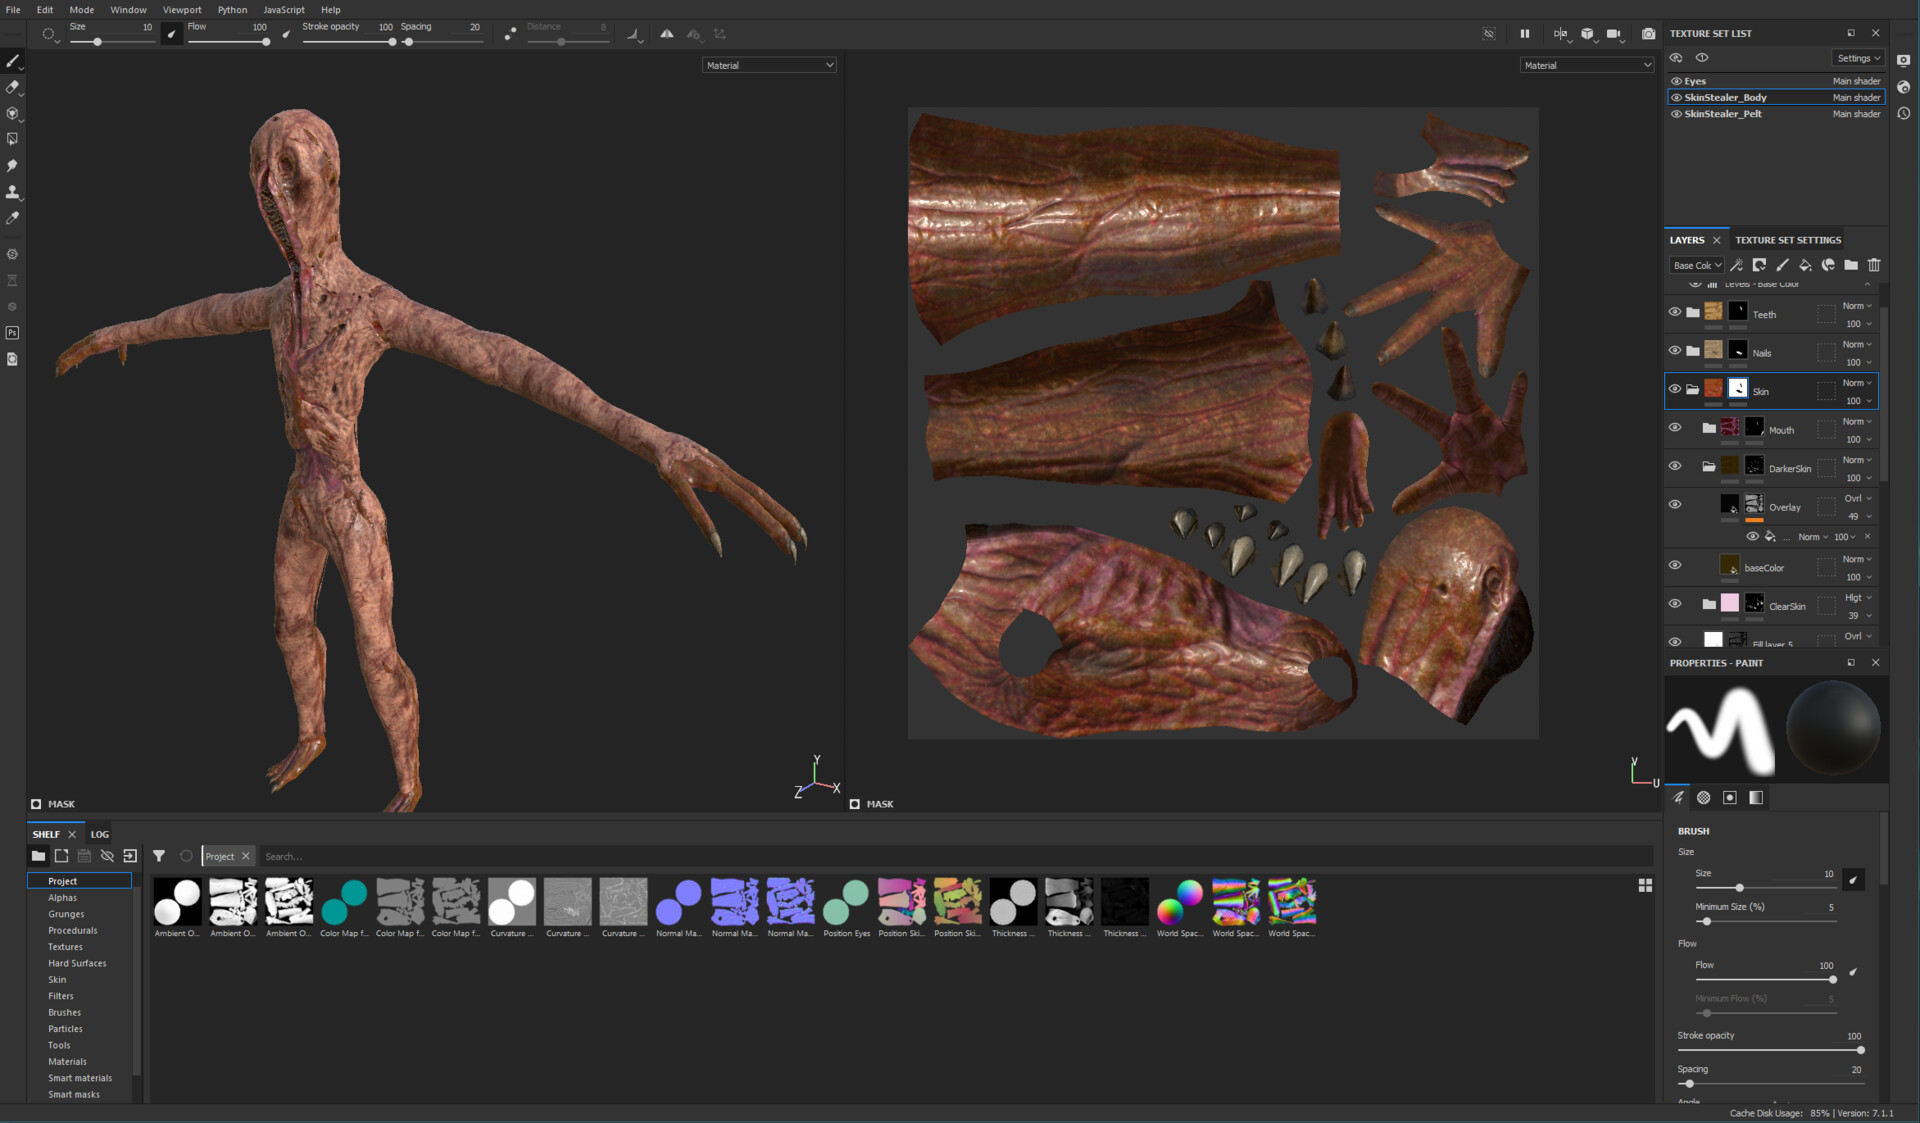
Task: Toggle visibility of the Mouth layer
Action: pyautogui.click(x=1675, y=428)
